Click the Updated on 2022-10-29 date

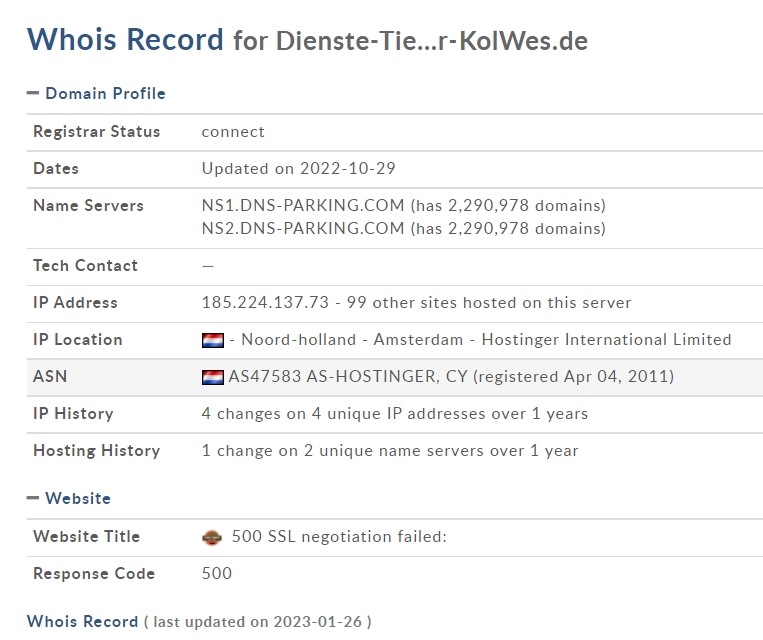coord(298,168)
